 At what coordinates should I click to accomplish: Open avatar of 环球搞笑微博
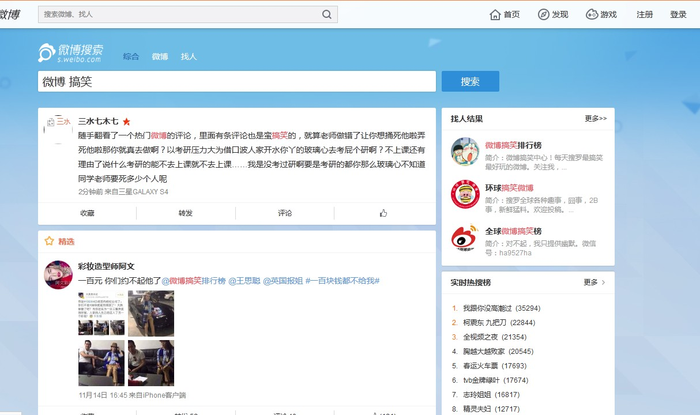(465, 195)
